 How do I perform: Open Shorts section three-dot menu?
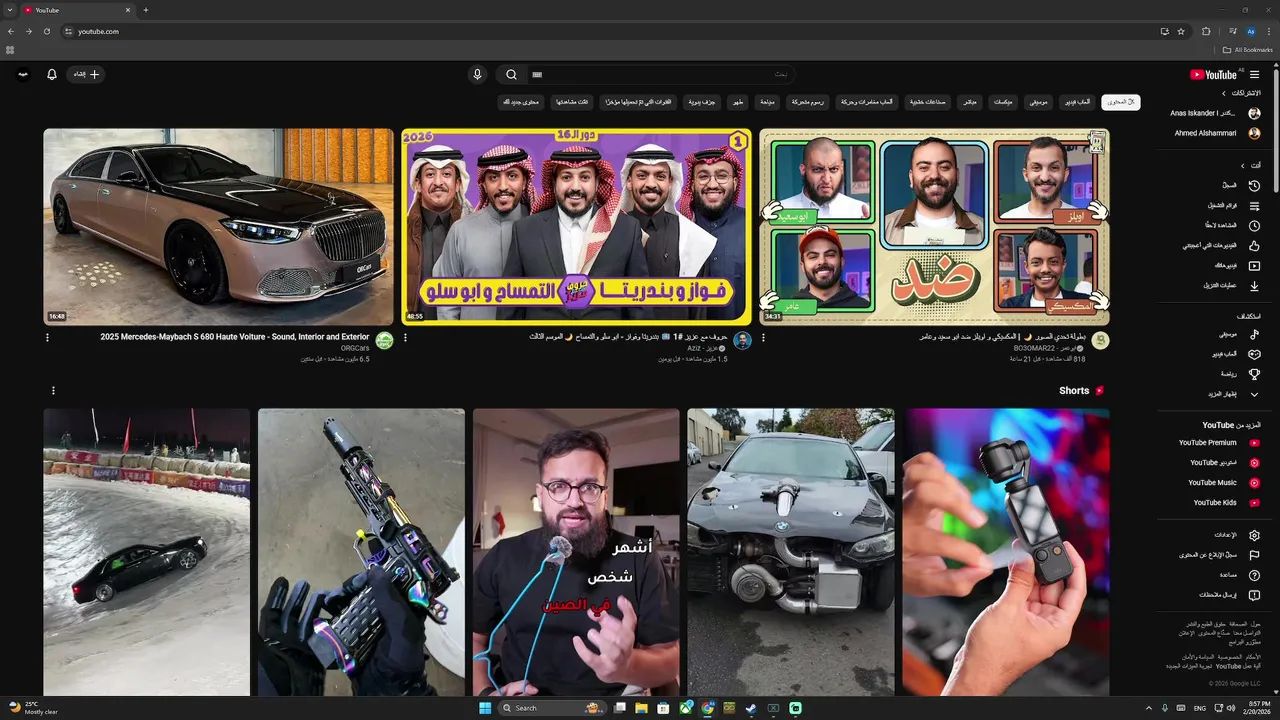coord(53,391)
